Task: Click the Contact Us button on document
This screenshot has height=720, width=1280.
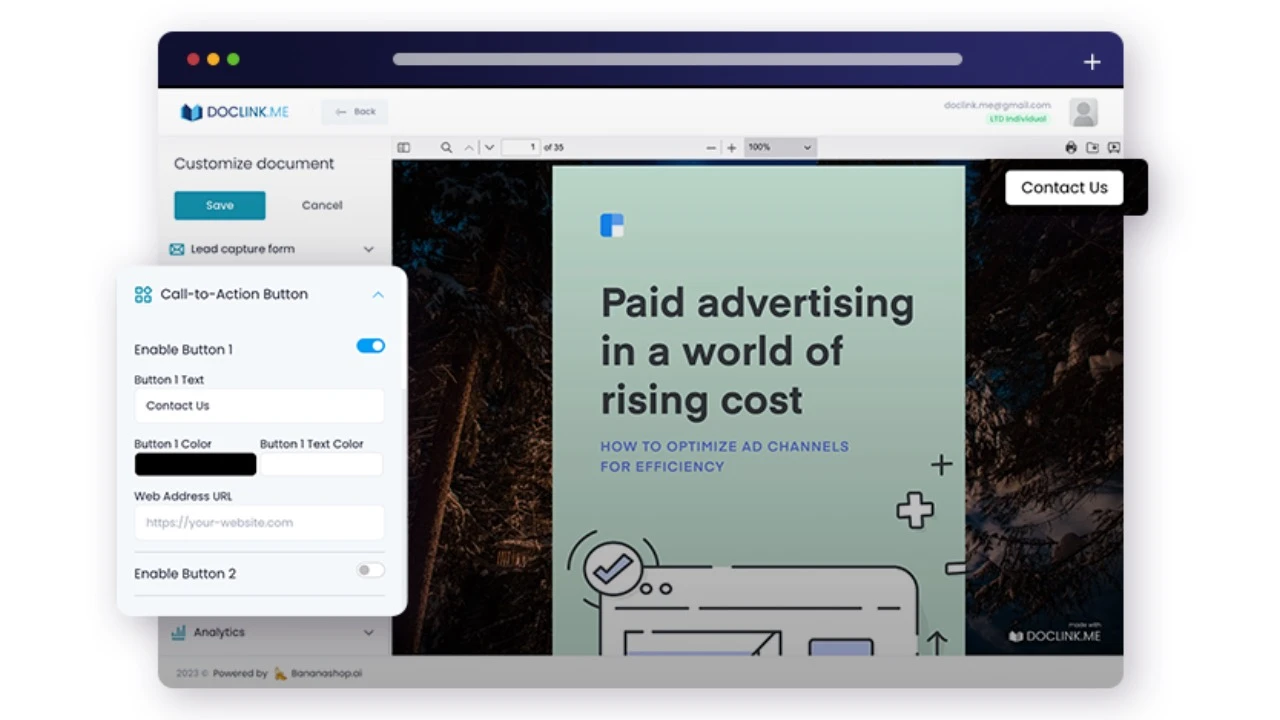Action: click(x=1064, y=187)
